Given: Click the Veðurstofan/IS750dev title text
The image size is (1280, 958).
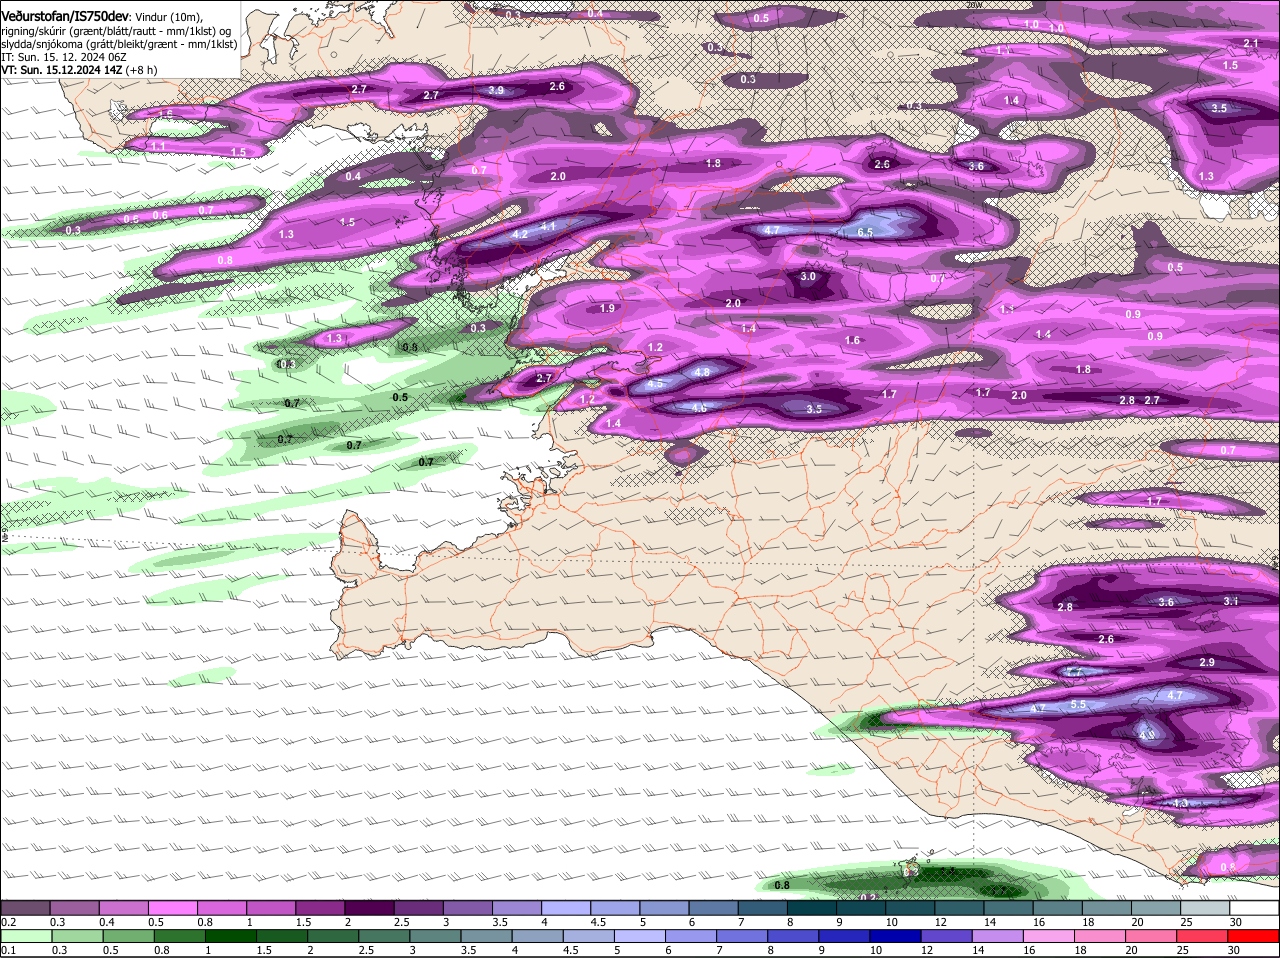Looking at the screenshot, I should pyautogui.click(x=65, y=16).
